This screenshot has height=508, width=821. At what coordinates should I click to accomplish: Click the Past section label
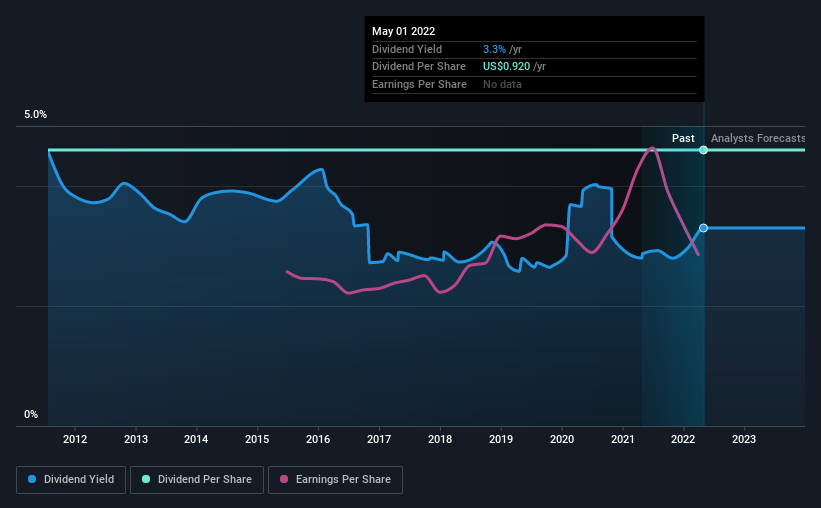683,138
